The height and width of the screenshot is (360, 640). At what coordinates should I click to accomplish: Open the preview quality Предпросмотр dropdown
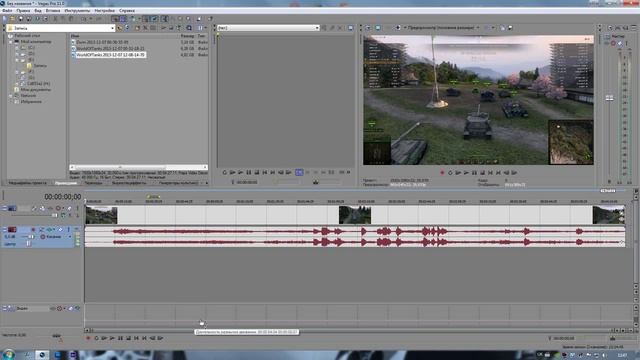click(444, 28)
